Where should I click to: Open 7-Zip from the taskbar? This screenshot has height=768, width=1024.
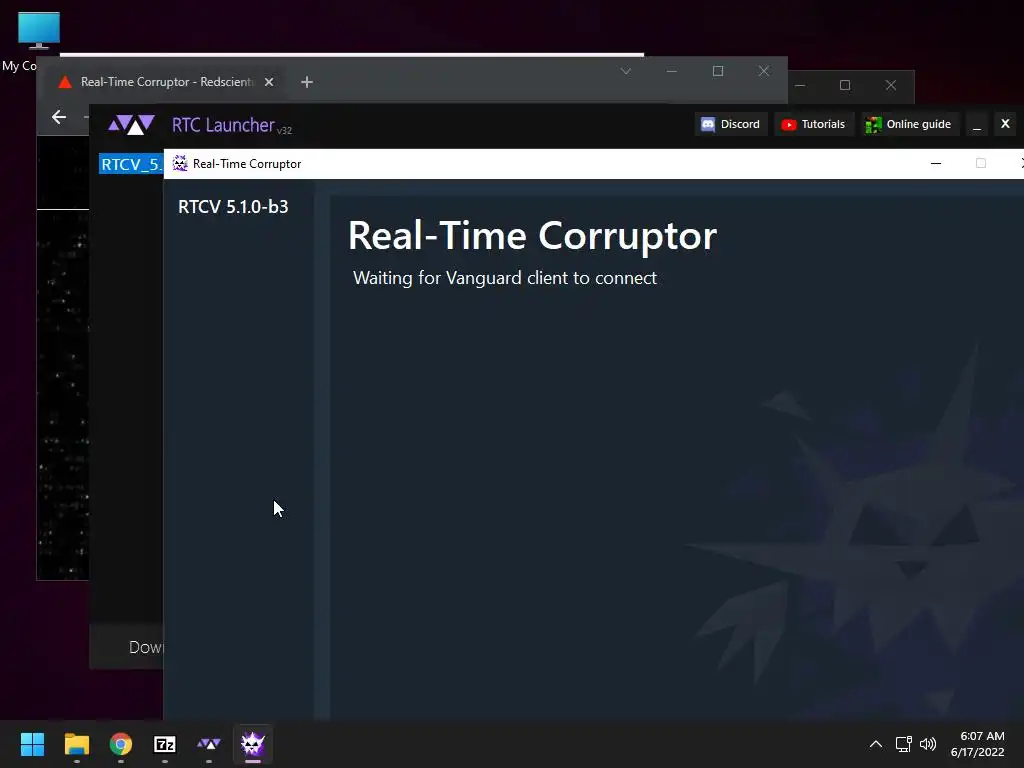tap(165, 744)
